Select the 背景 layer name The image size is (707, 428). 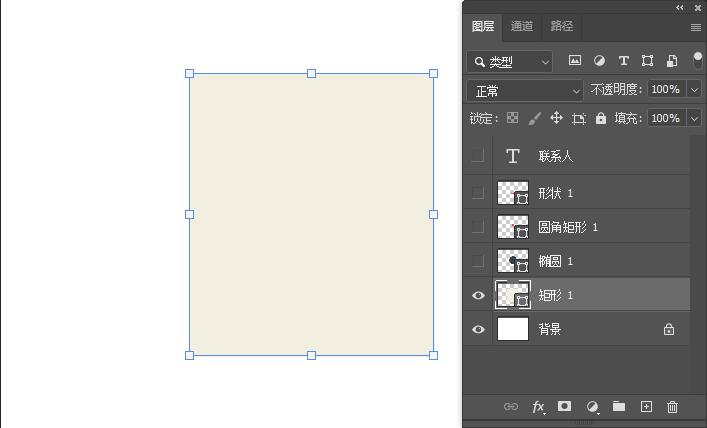click(550, 329)
